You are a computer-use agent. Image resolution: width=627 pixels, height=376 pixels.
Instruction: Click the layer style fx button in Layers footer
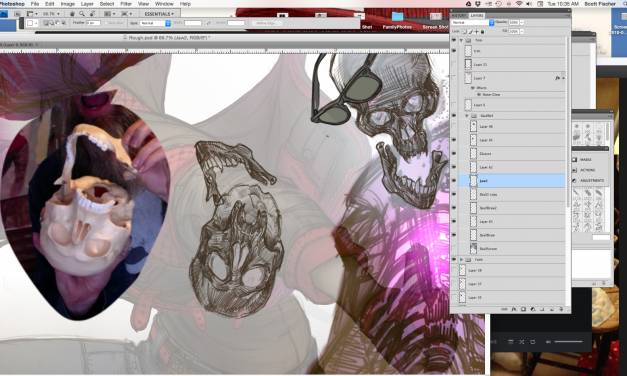[x=514, y=309]
